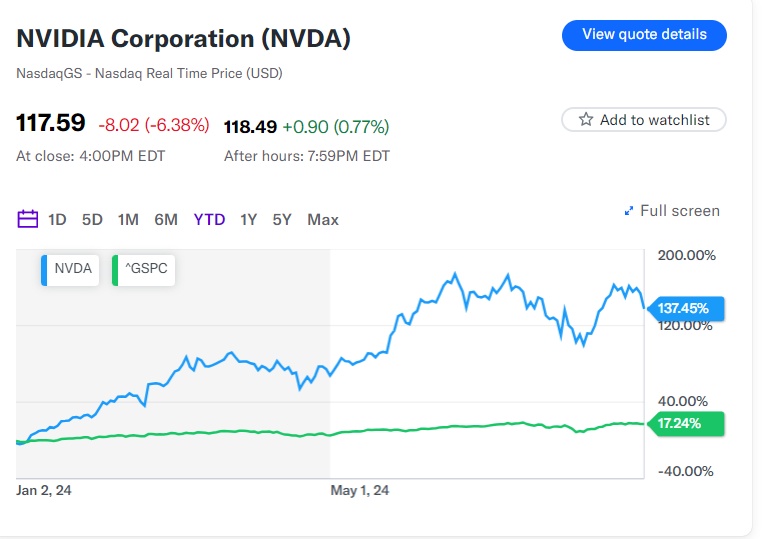Open the chart in Full screen
773x539 pixels.
coord(678,211)
